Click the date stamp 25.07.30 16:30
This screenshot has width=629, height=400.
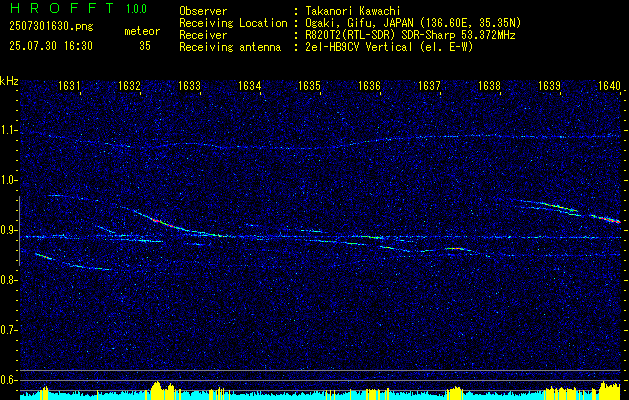[x=51, y=46]
